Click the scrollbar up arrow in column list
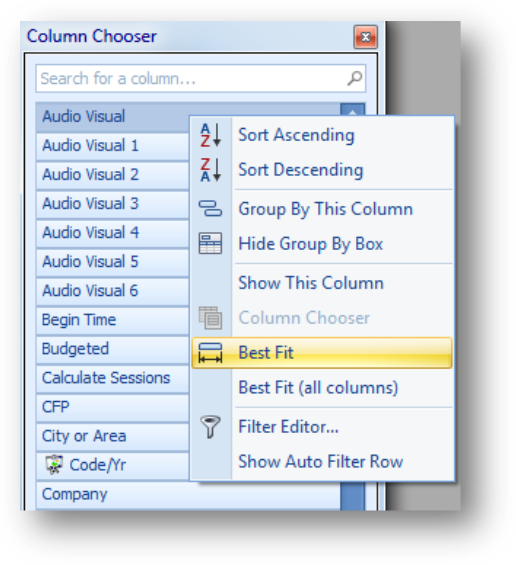The width and height of the screenshot is (516, 565). pos(352,110)
